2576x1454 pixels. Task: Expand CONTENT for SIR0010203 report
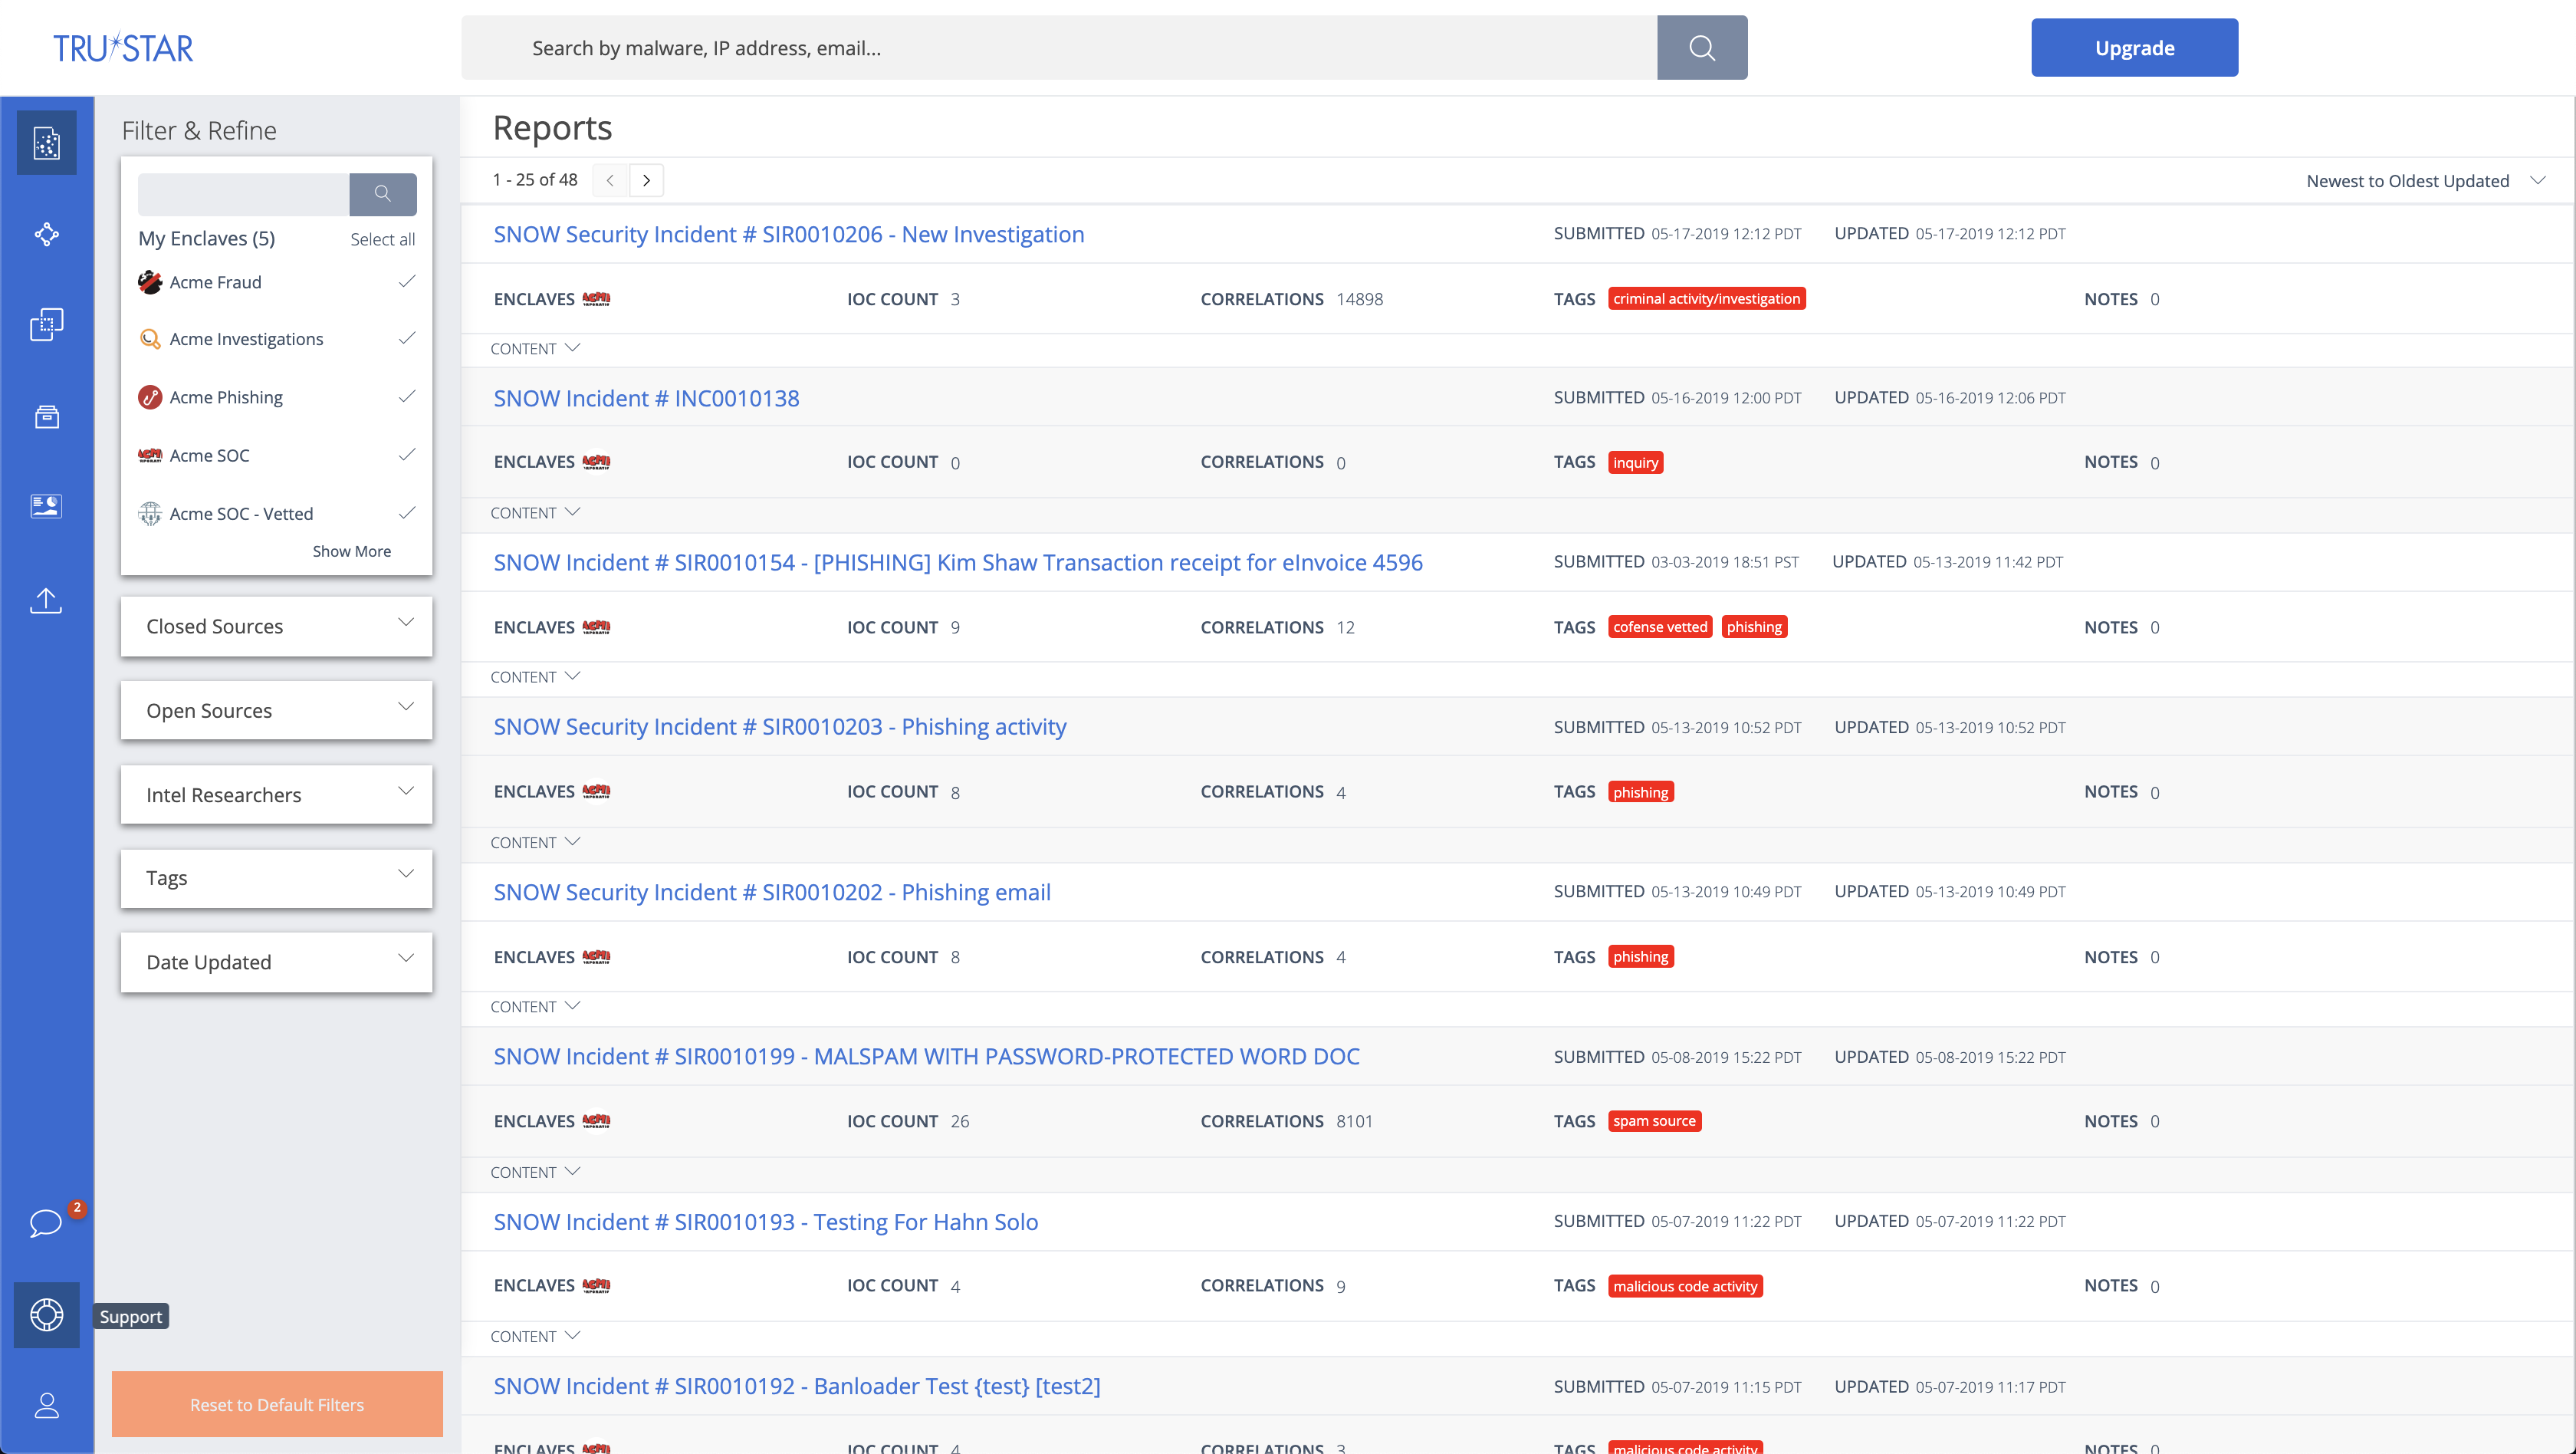(535, 842)
